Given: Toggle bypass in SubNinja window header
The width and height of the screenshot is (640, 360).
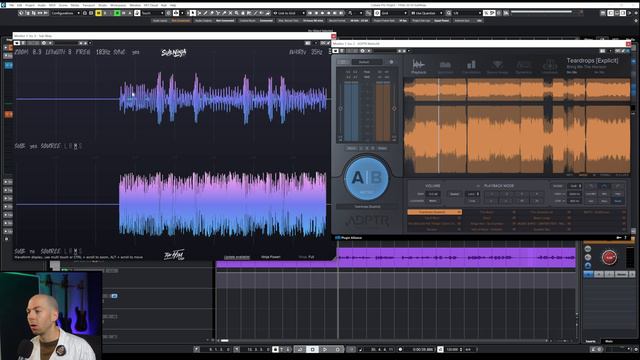Looking at the screenshot, I should (17, 43).
